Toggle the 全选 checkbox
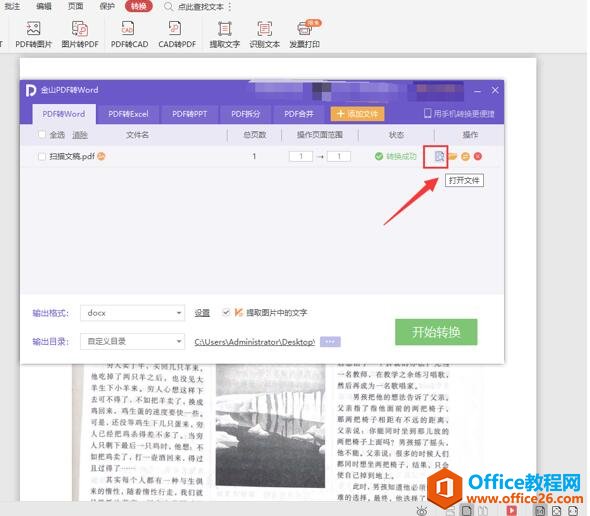 coord(42,134)
